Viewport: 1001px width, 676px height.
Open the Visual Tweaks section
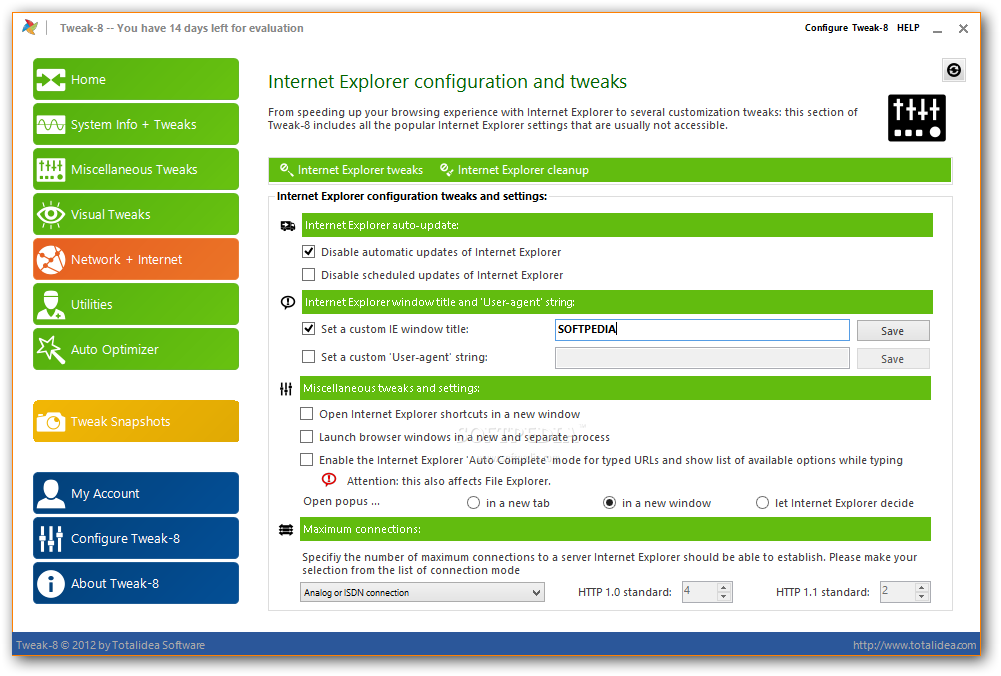(x=136, y=214)
